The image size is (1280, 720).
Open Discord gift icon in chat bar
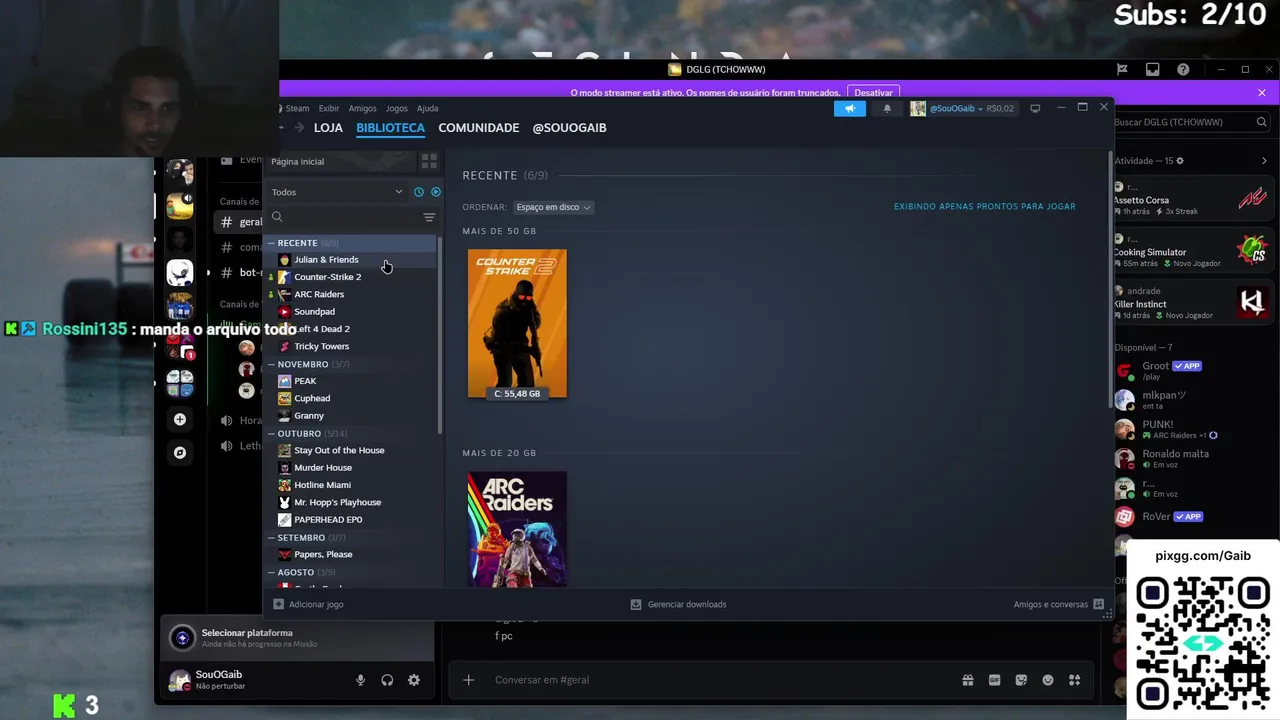(x=968, y=680)
